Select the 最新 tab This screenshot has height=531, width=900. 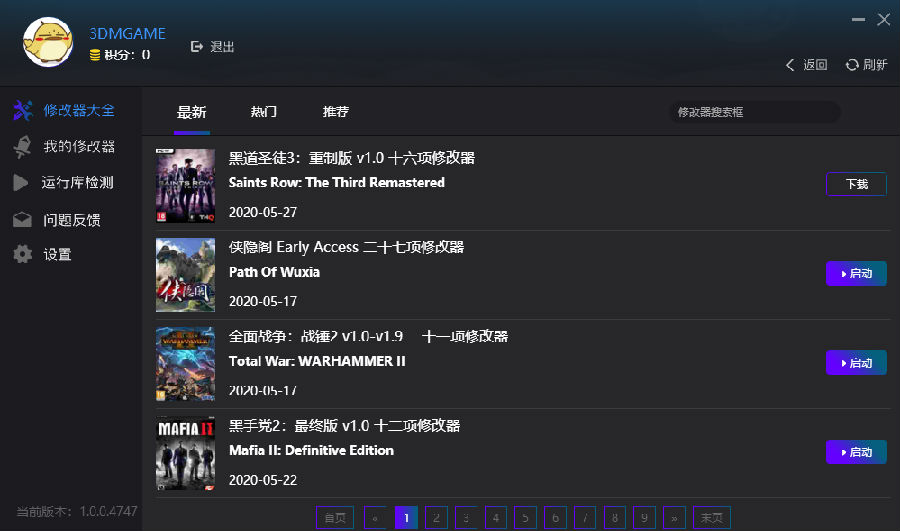click(x=191, y=112)
